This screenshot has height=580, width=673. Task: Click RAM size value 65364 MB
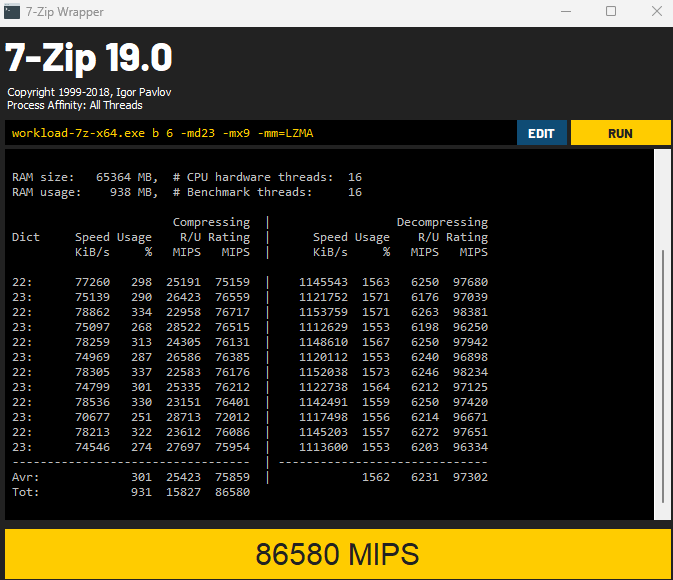(x=127, y=177)
